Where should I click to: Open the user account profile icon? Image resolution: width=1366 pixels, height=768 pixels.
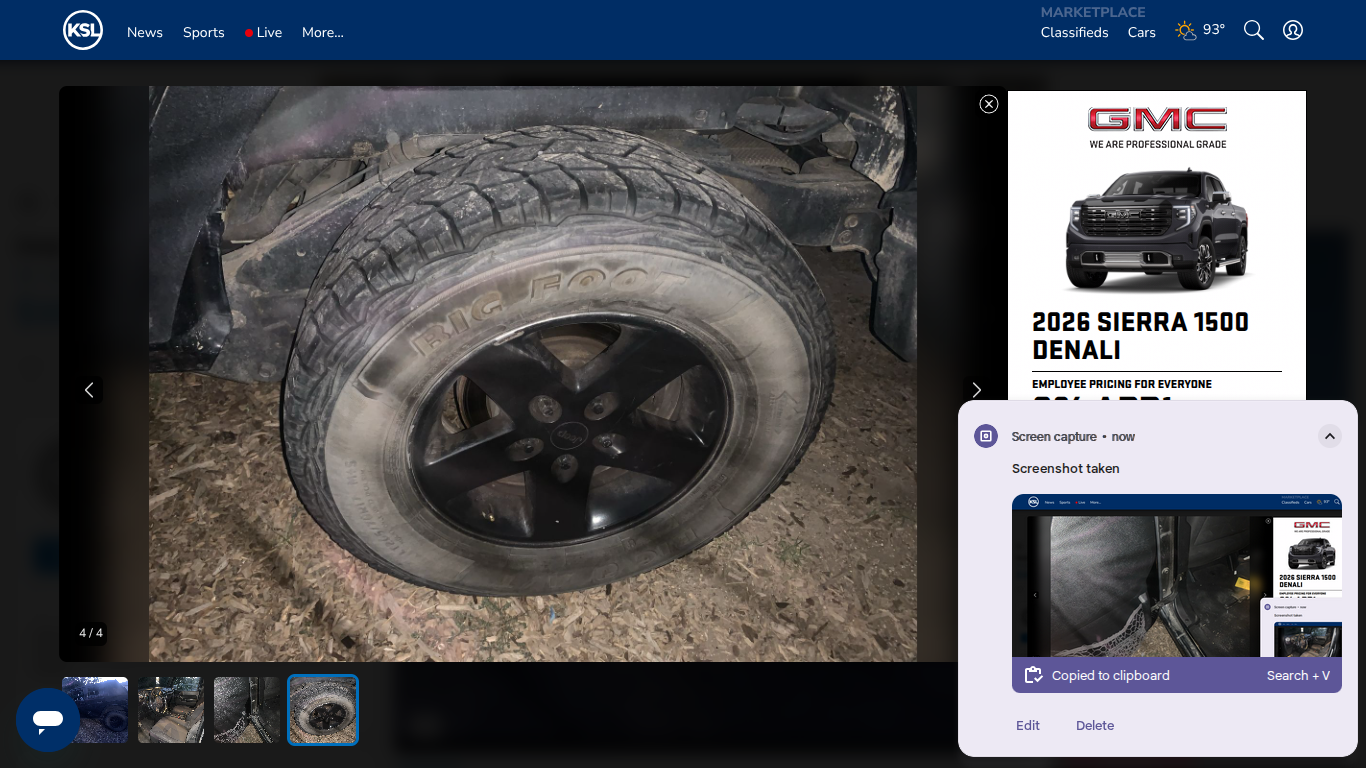point(1293,30)
